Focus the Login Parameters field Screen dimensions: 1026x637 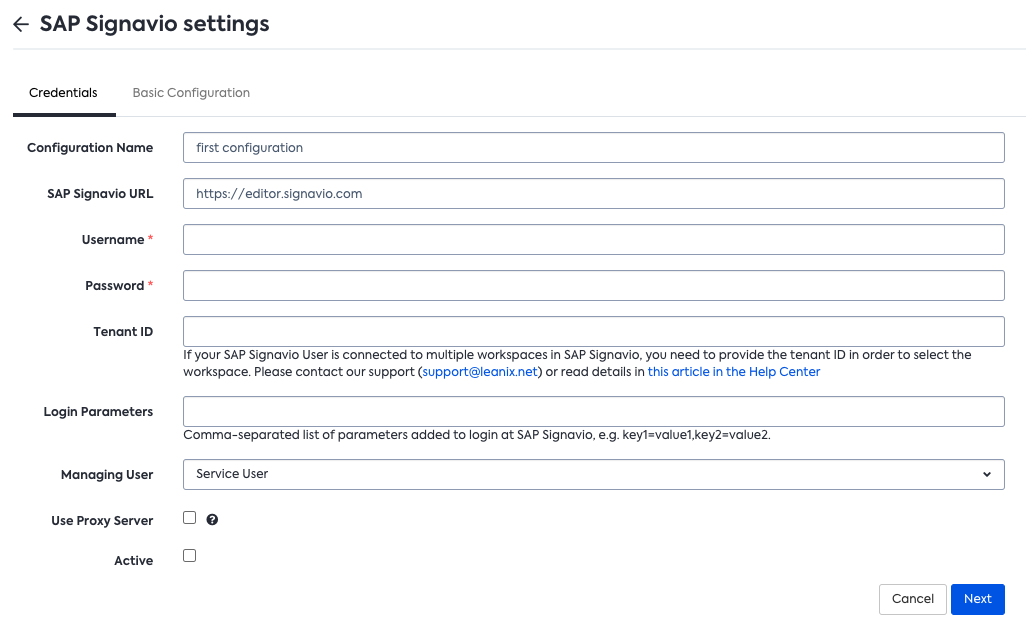click(x=593, y=412)
